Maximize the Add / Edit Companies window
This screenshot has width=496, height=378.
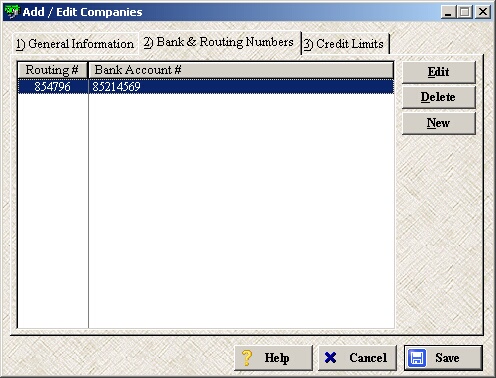(x=465, y=12)
